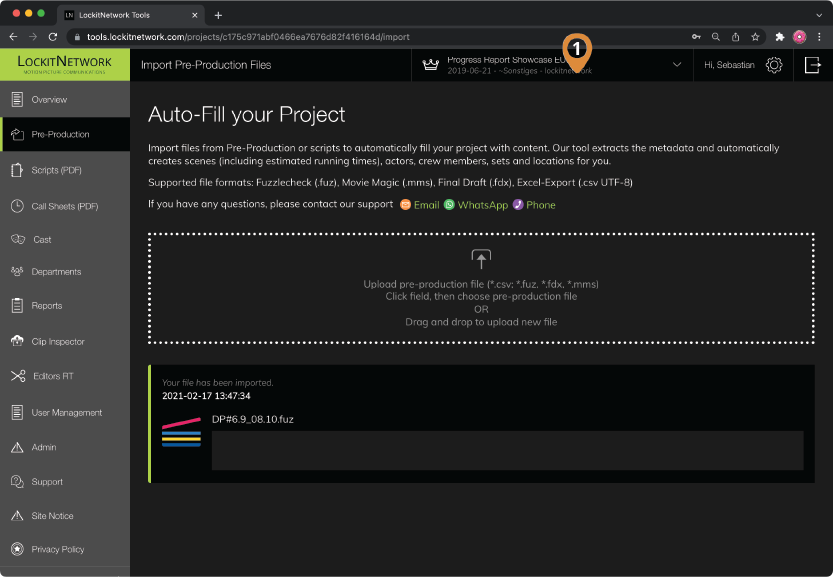The height and width of the screenshot is (577, 833).
Task: Click the Reports clipboard icon
Action: [x=17, y=306]
